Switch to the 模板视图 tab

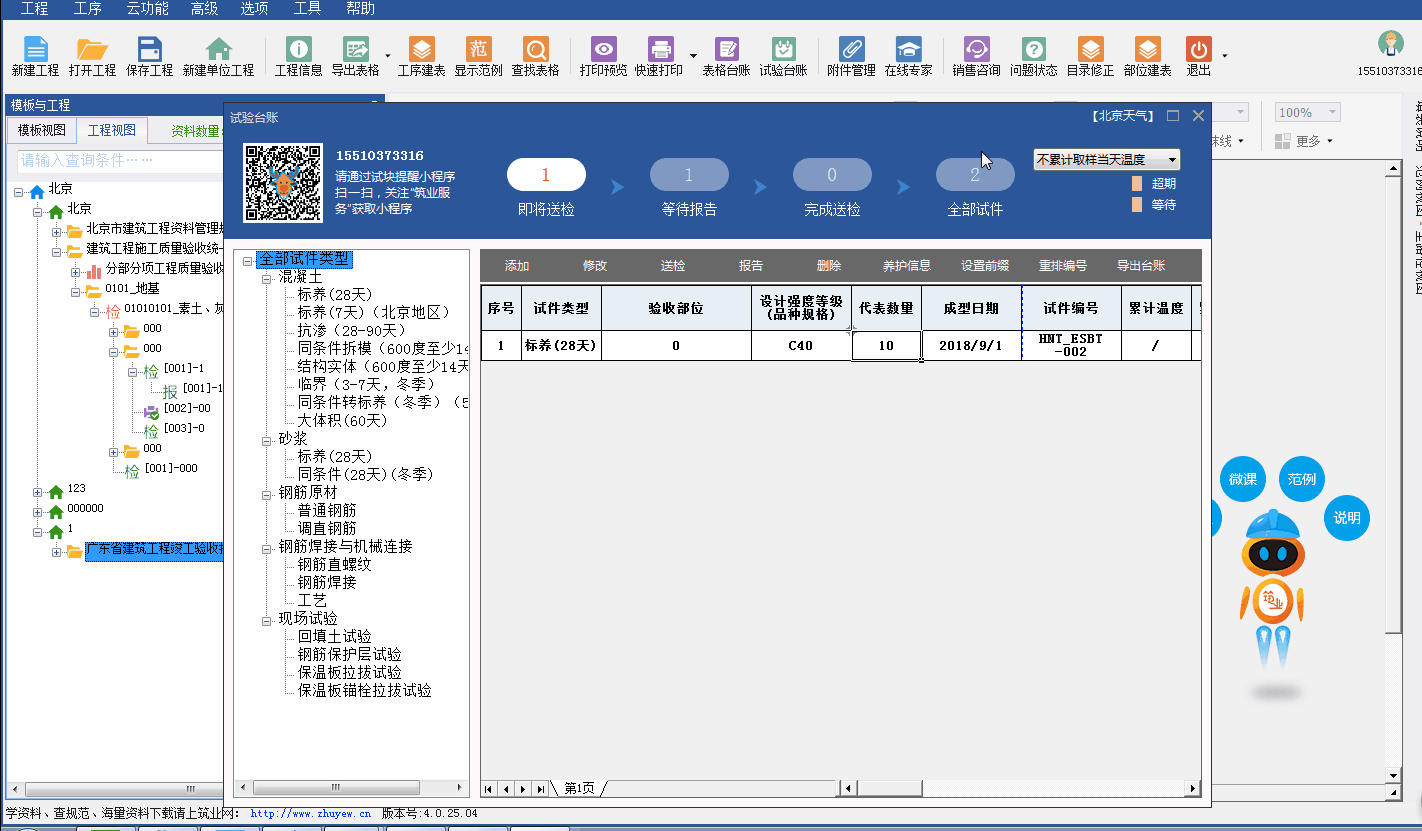41,131
